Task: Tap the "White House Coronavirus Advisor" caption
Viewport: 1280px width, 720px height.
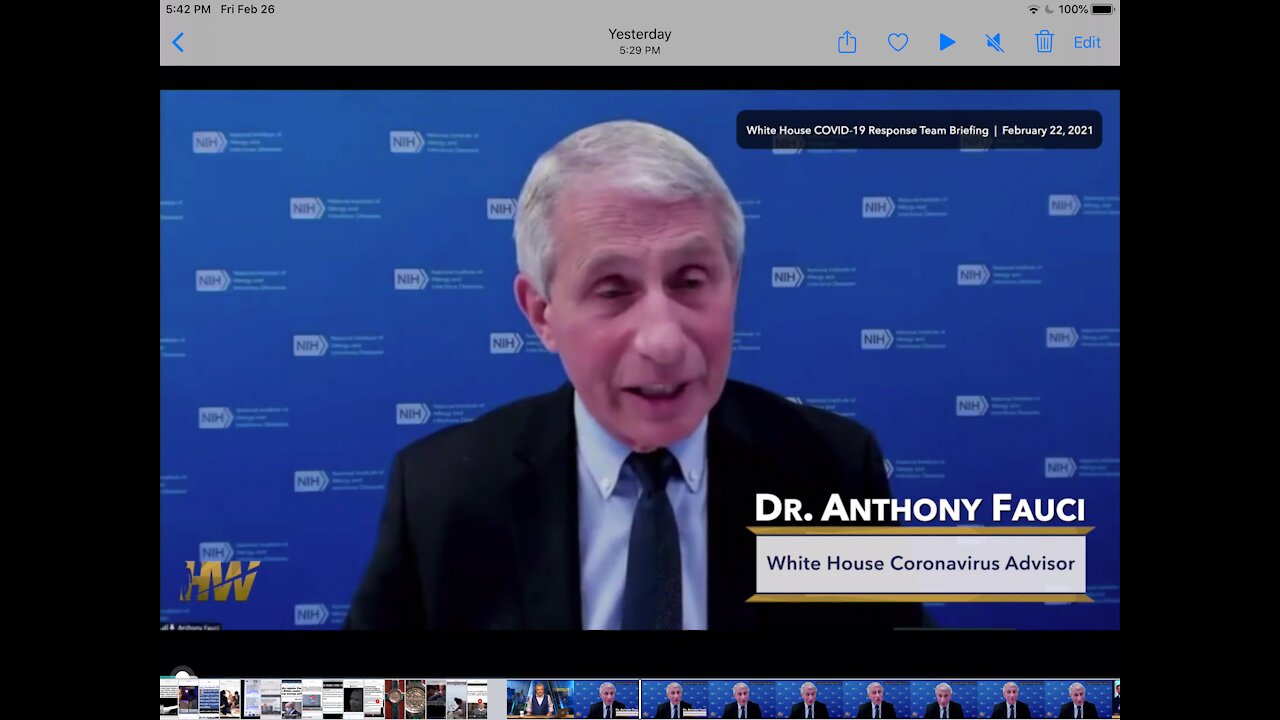Action: tap(920, 563)
